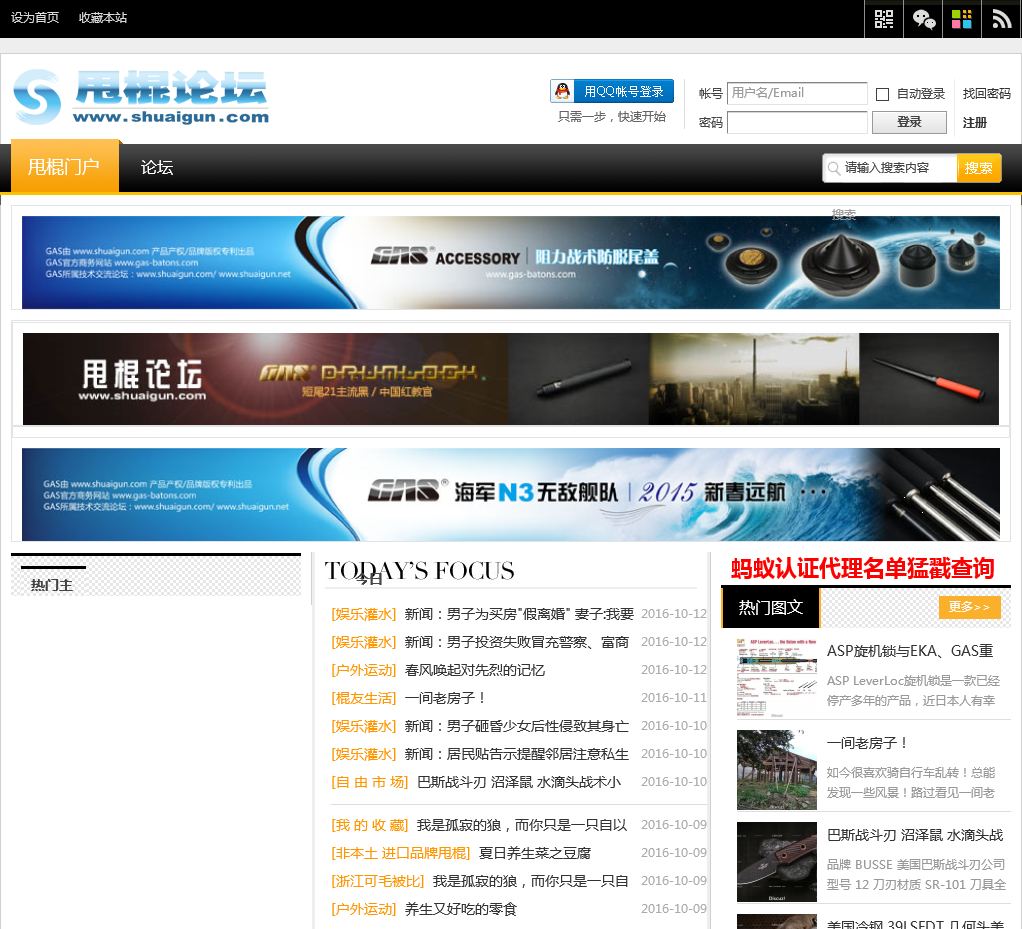Screen dimensions: 1022x929
Task: Click the 甩棍论坛 site logo
Action: pyautogui.click(x=141, y=97)
